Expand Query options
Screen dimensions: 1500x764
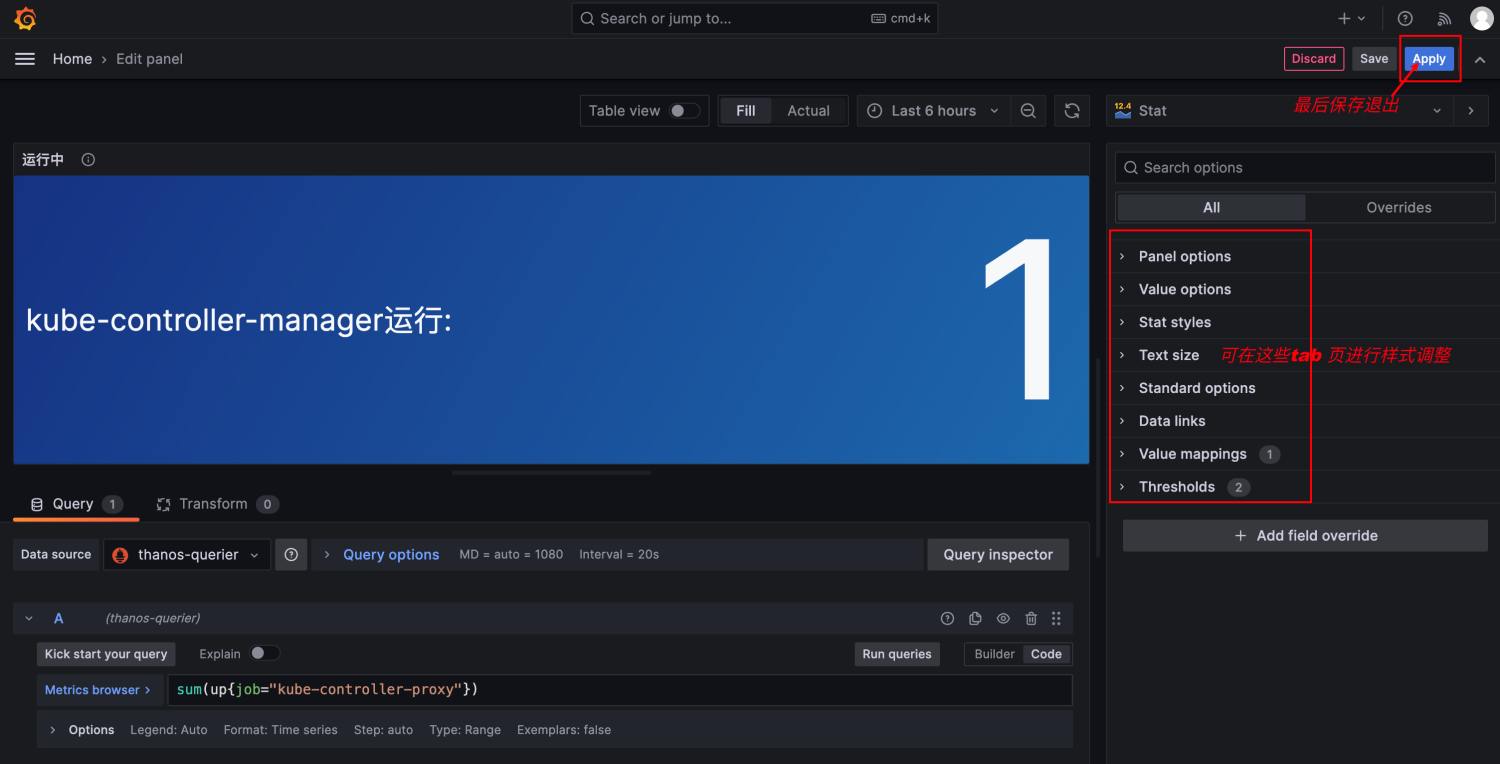point(391,555)
